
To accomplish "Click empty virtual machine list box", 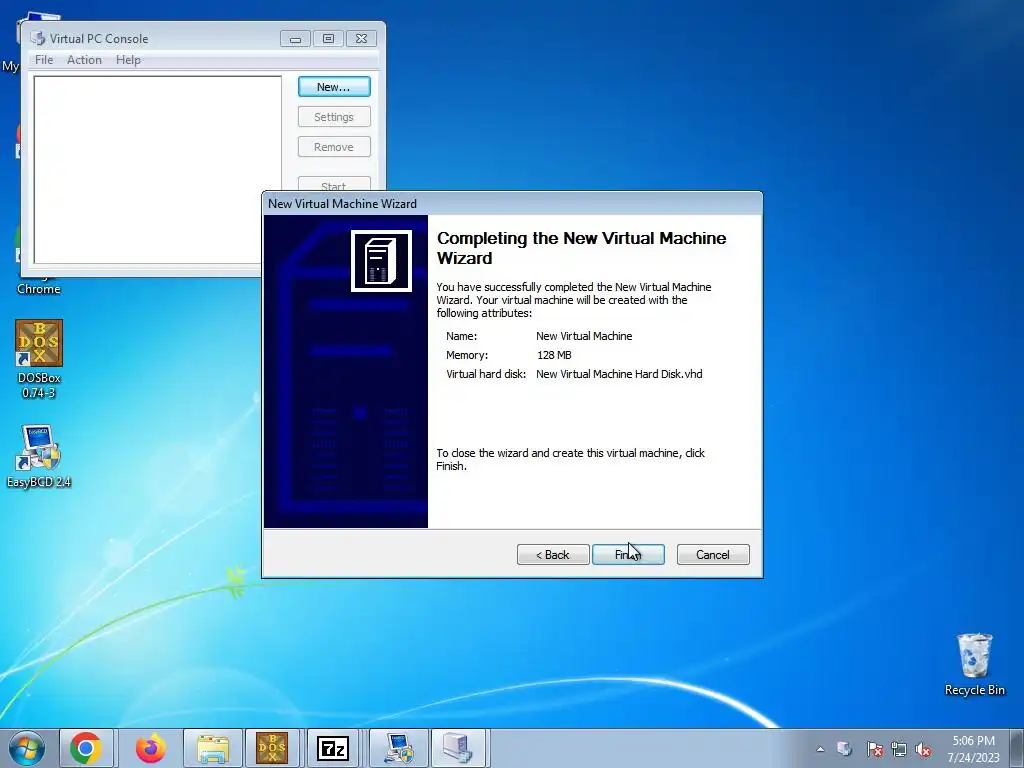I will click(x=157, y=170).
